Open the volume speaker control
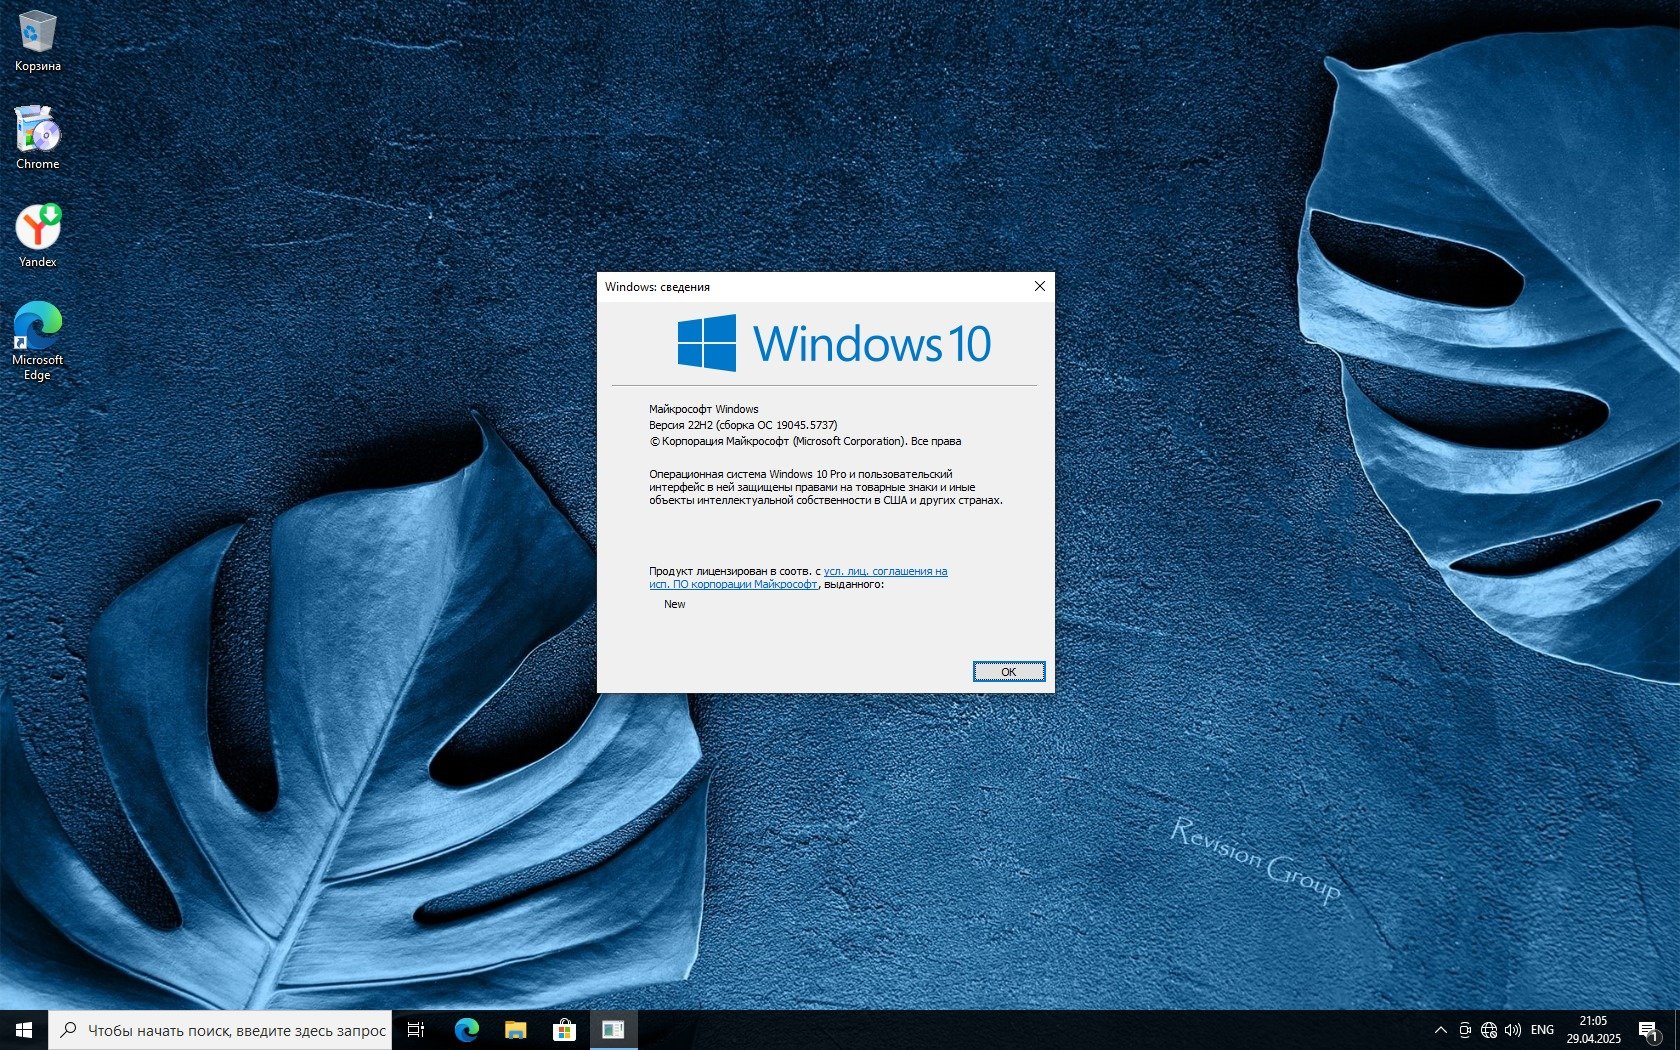The width and height of the screenshot is (1680, 1050). 1513,1030
